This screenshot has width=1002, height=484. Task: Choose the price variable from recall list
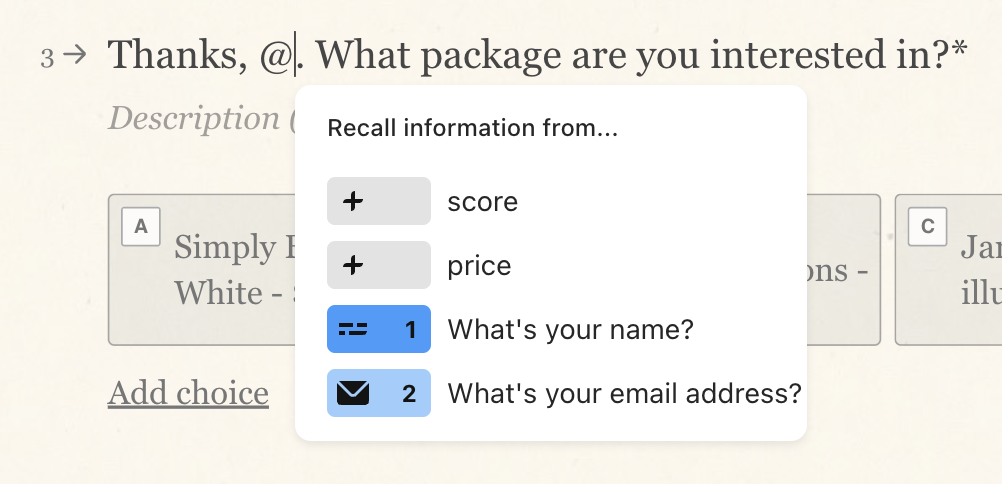pyautogui.click(x=479, y=265)
